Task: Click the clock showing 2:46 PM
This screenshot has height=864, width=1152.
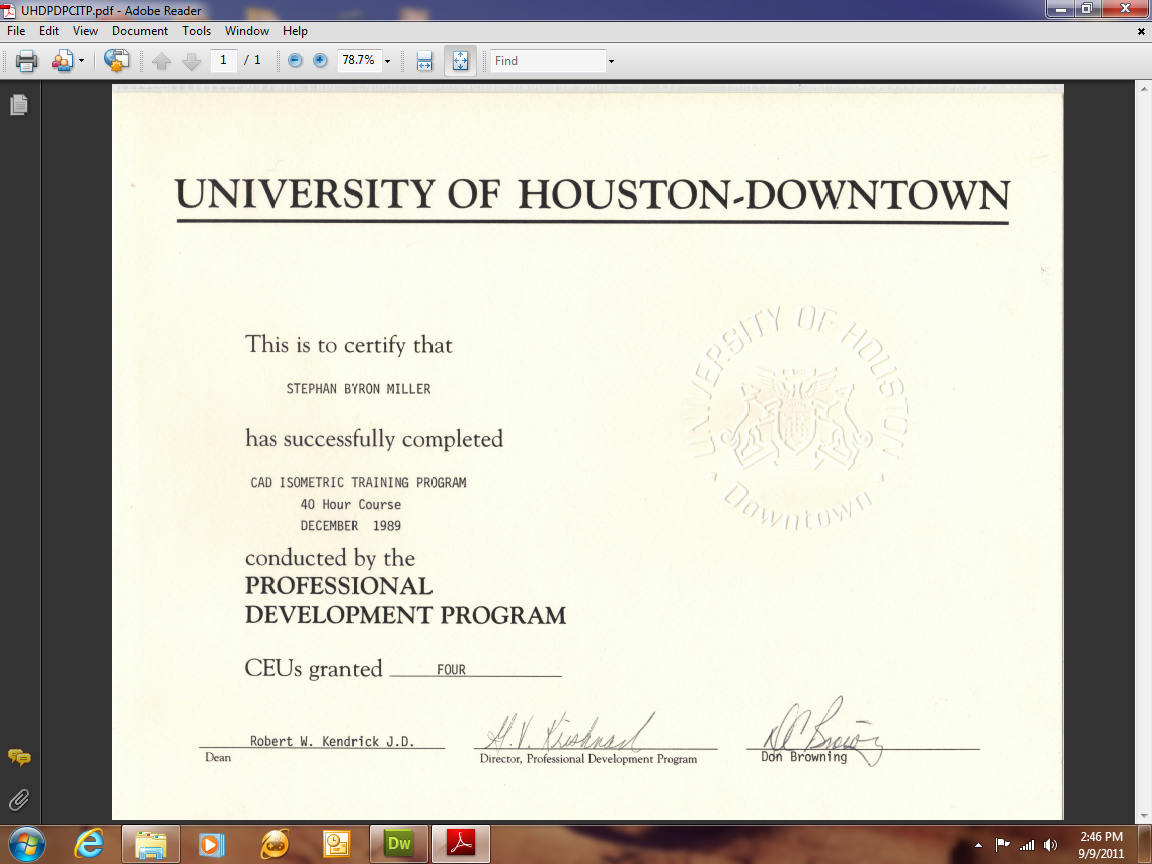Action: (x=1101, y=837)
